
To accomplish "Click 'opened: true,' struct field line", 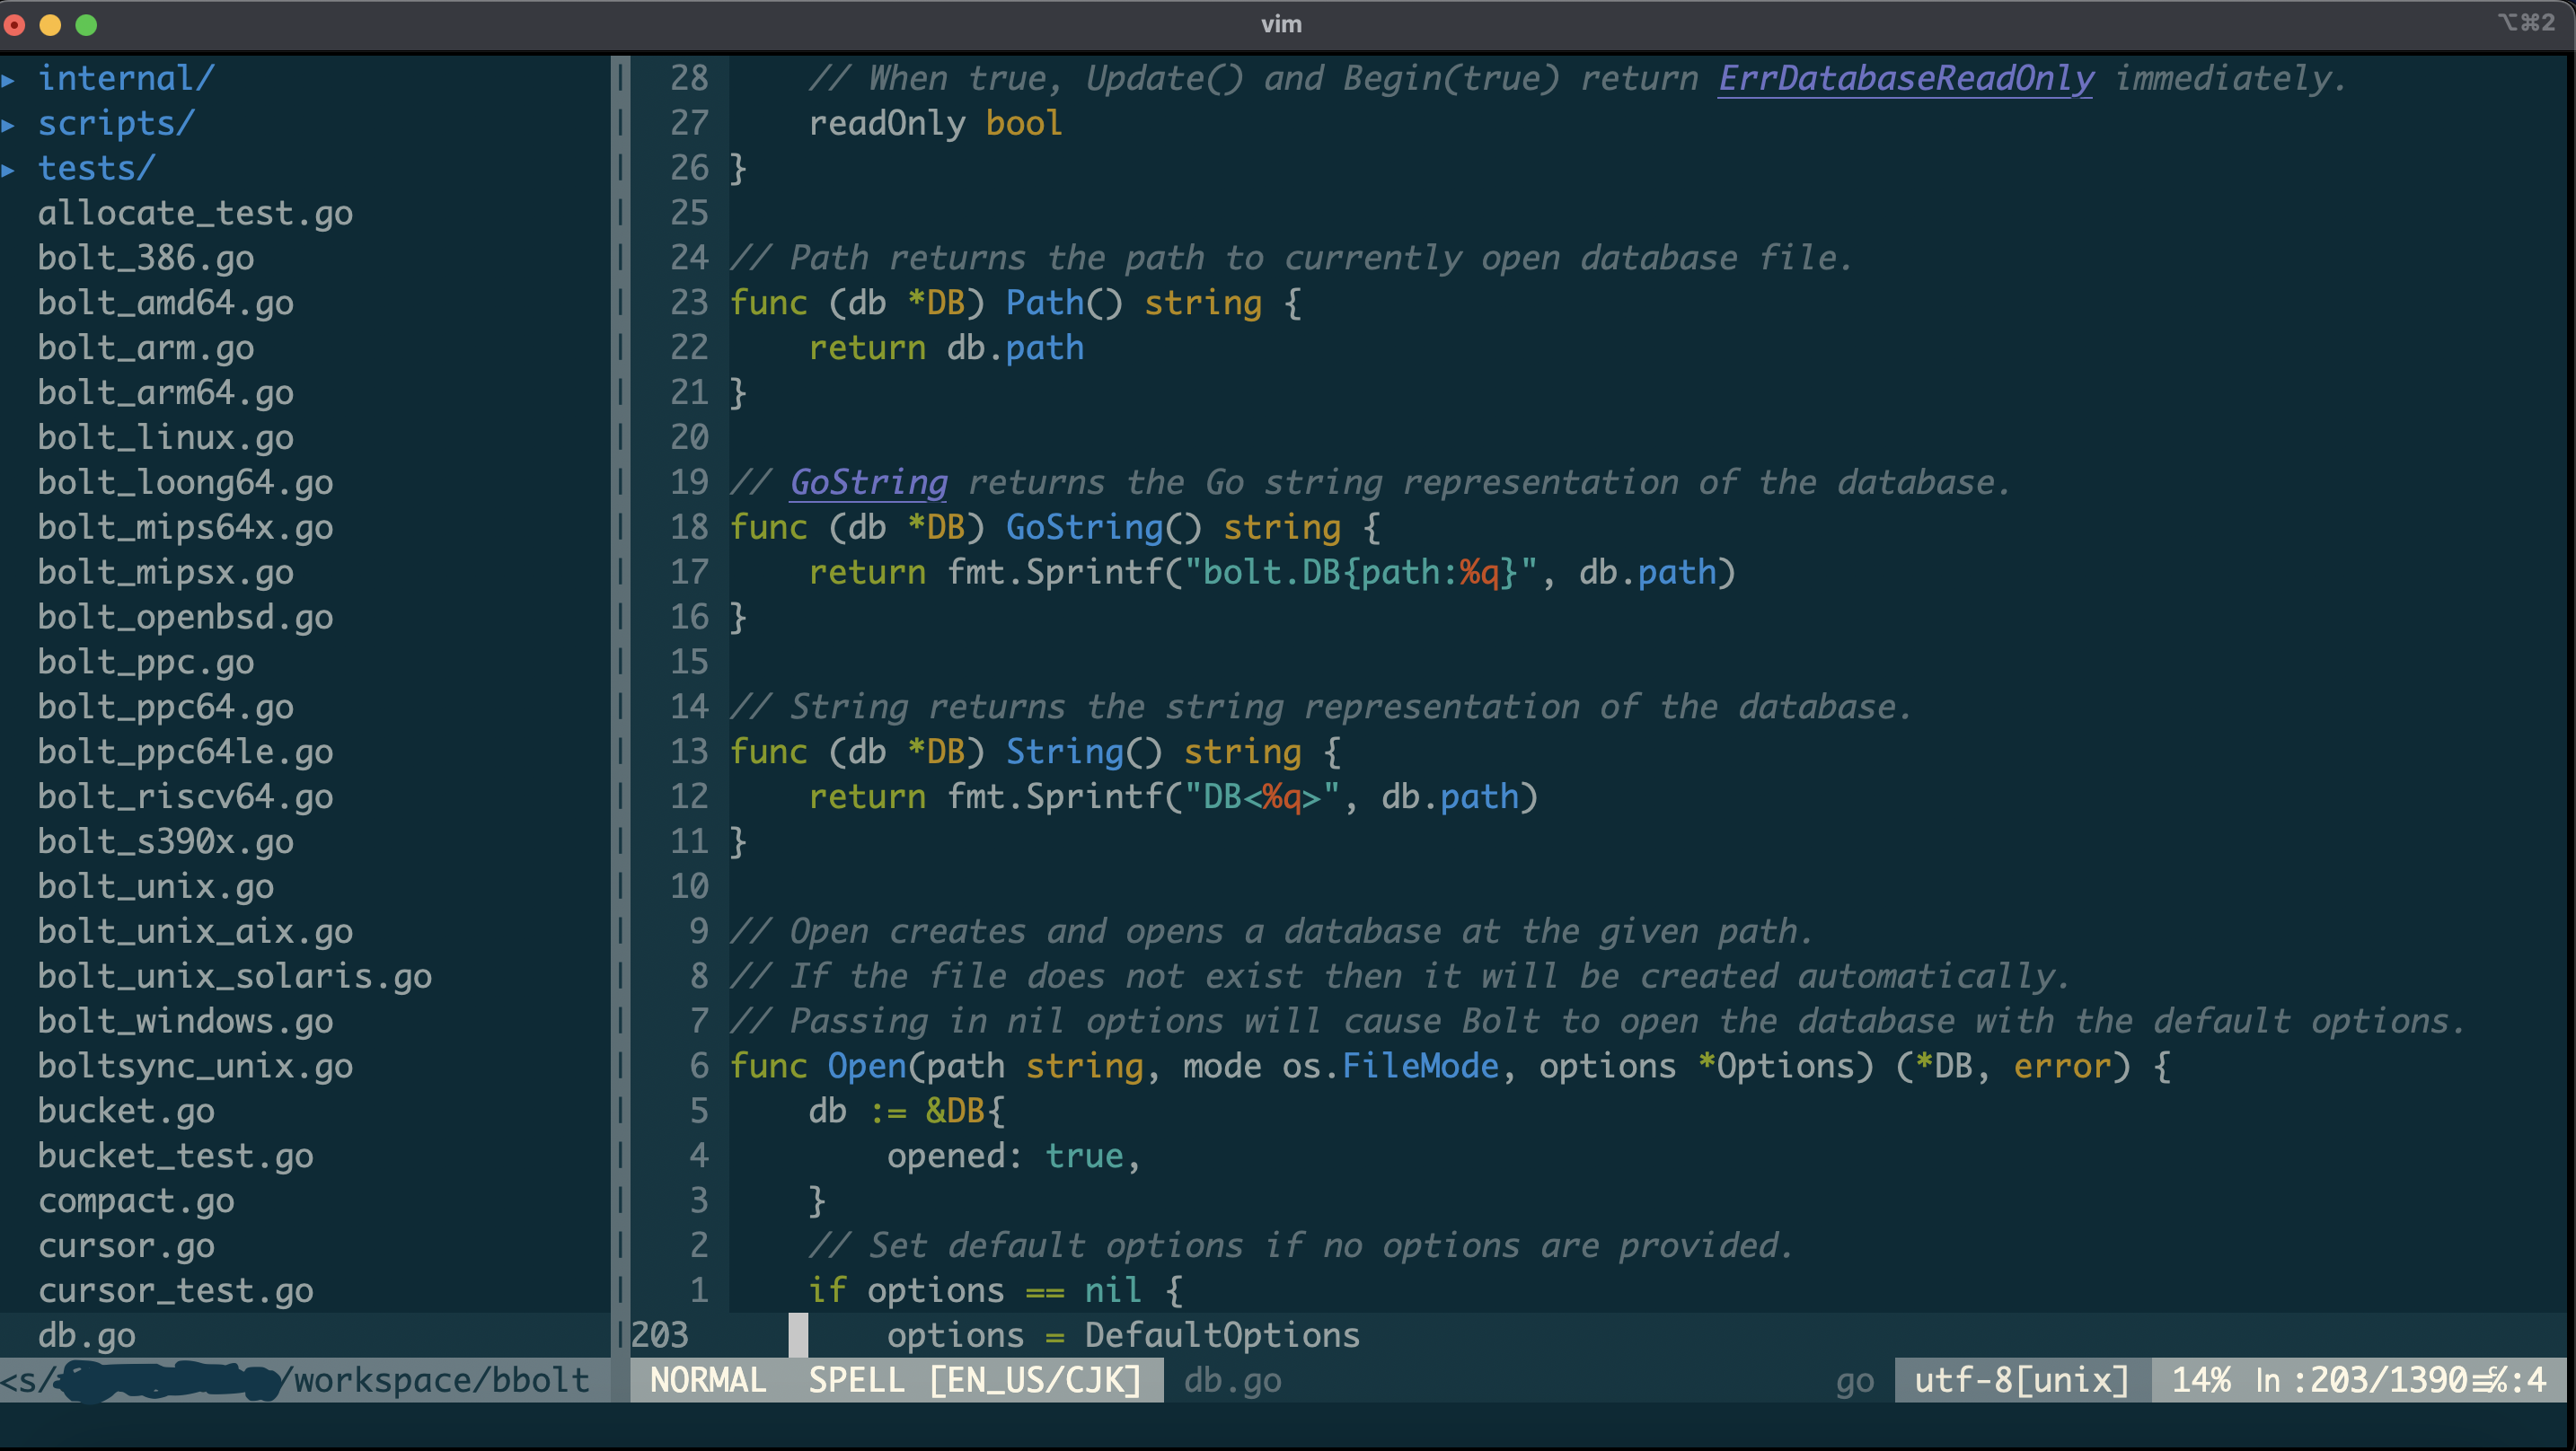I will [x=1014, y=1156].
